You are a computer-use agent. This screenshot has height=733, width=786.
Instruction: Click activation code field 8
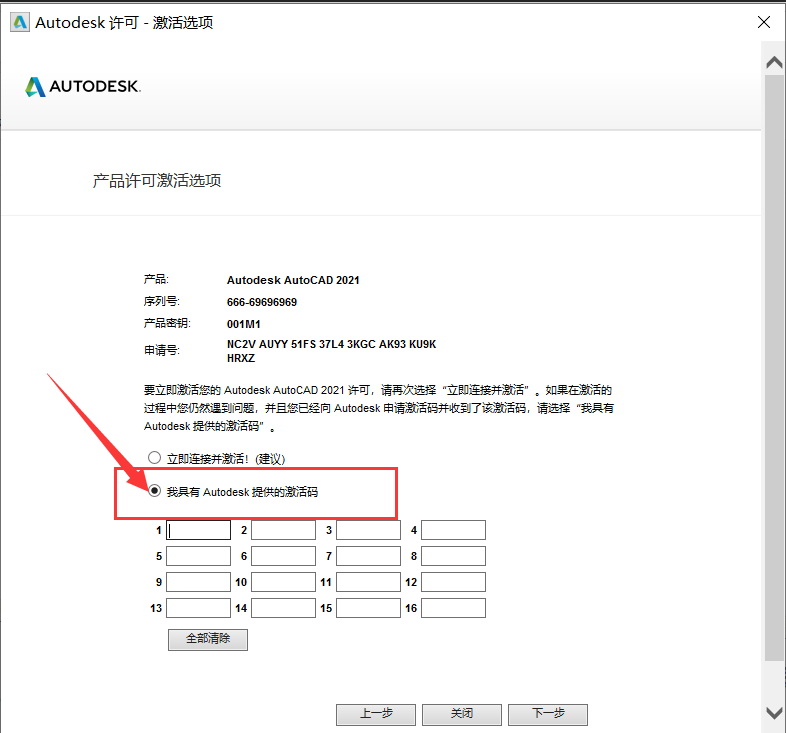pyautogui.click(x=453, y=556)
